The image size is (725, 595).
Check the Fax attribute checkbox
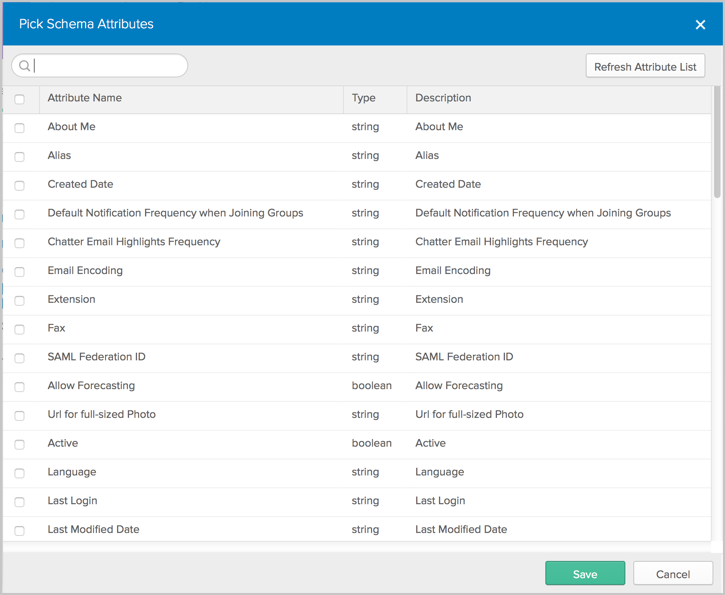(19, 329)
